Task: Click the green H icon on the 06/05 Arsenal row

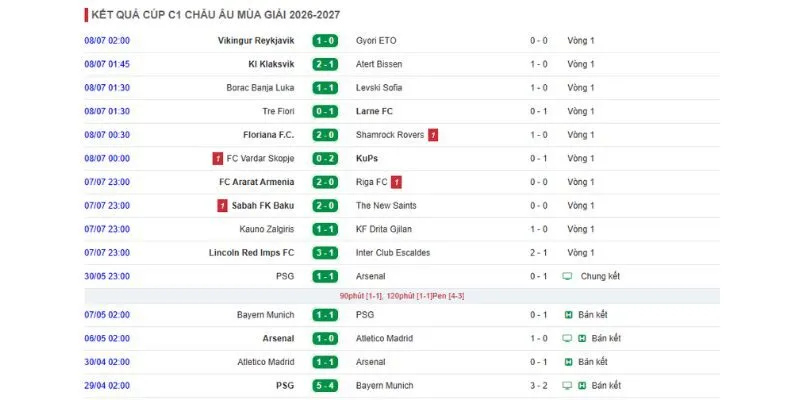Action: [x=582, y=338]
